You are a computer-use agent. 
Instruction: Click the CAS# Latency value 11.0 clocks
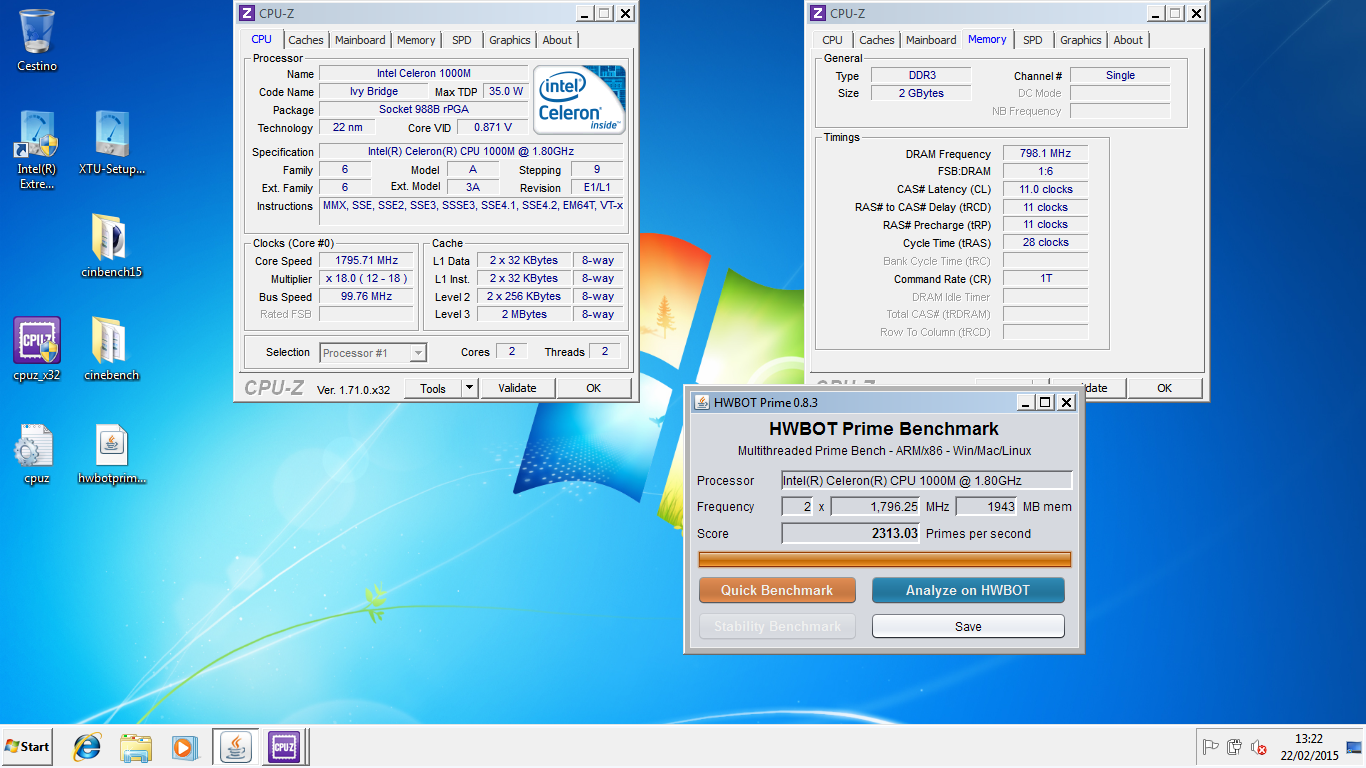click(x=1045, y=189)
